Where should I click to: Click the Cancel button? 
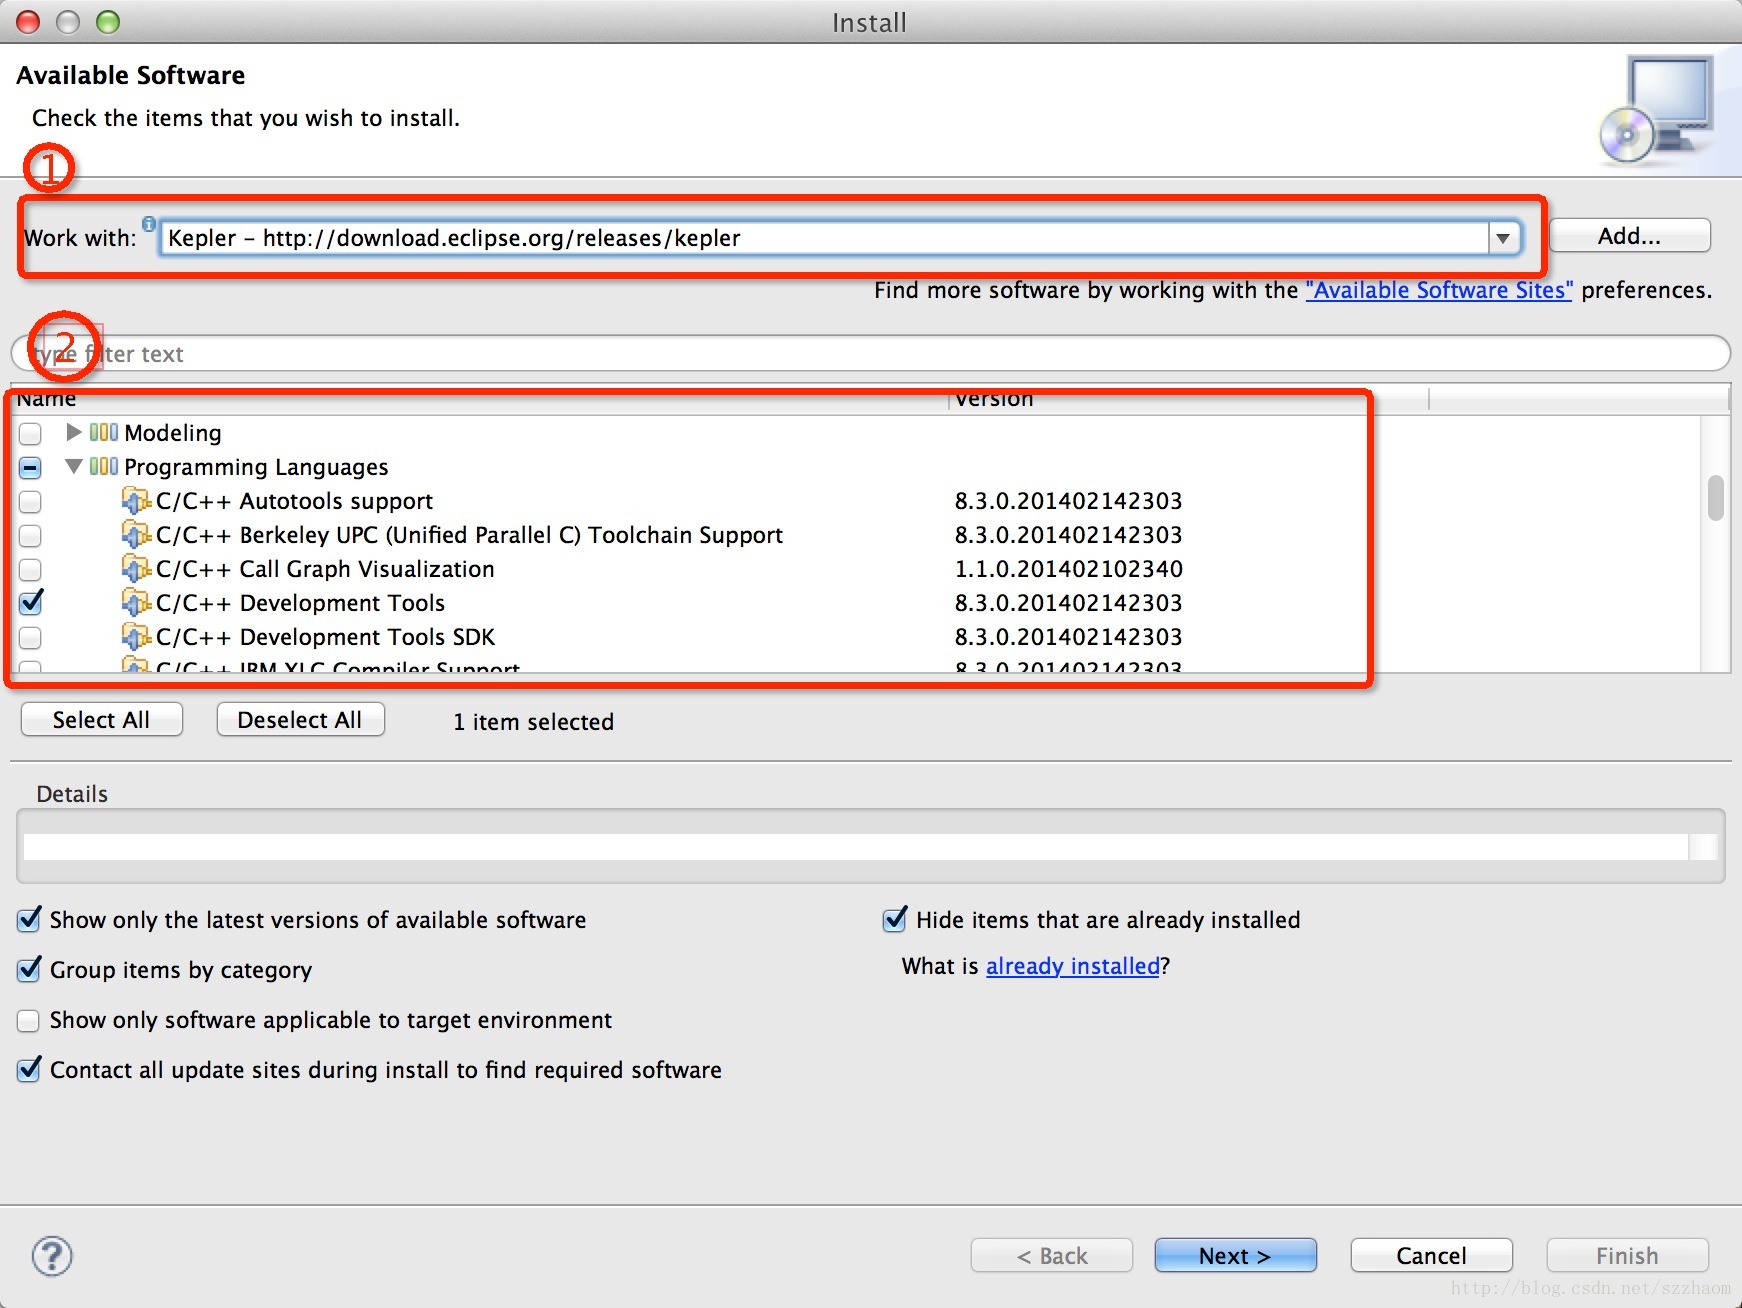1431,1256
